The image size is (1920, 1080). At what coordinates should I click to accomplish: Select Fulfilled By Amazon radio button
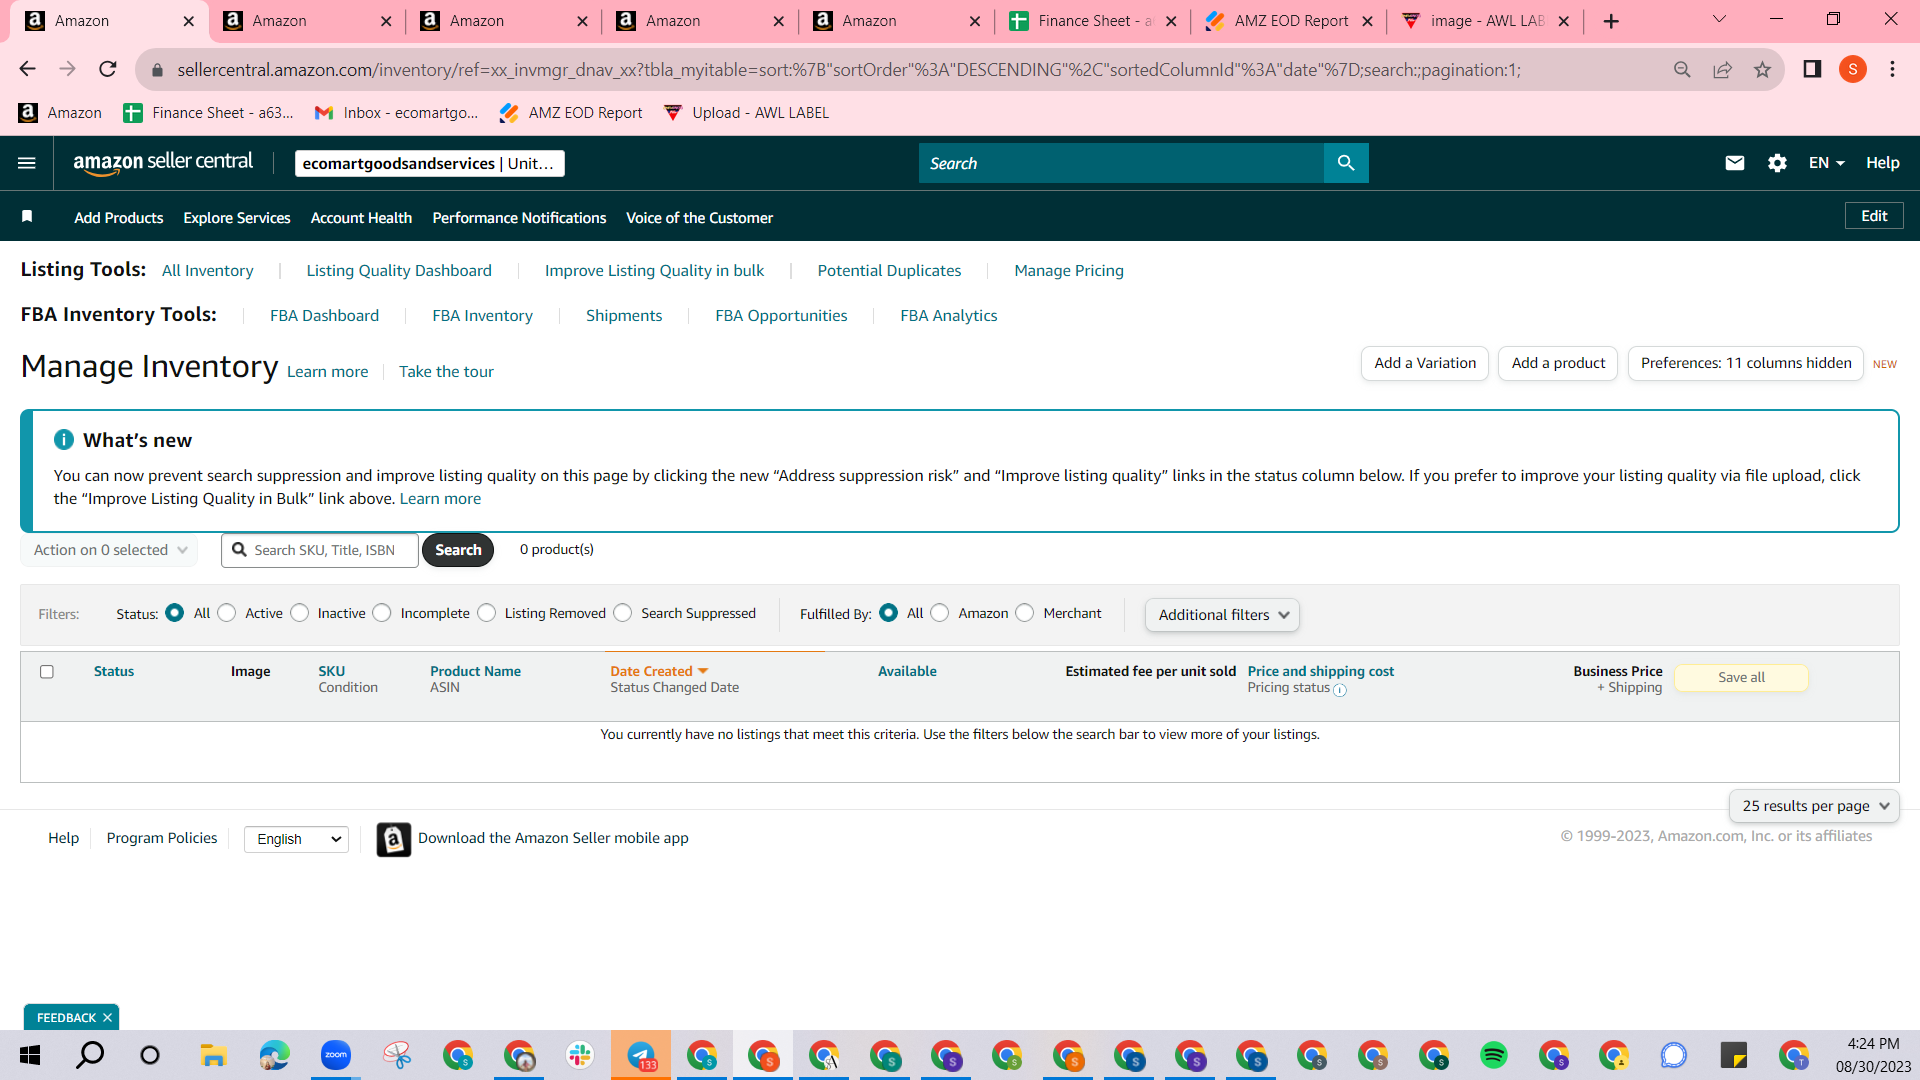click(x=940, y=613)
